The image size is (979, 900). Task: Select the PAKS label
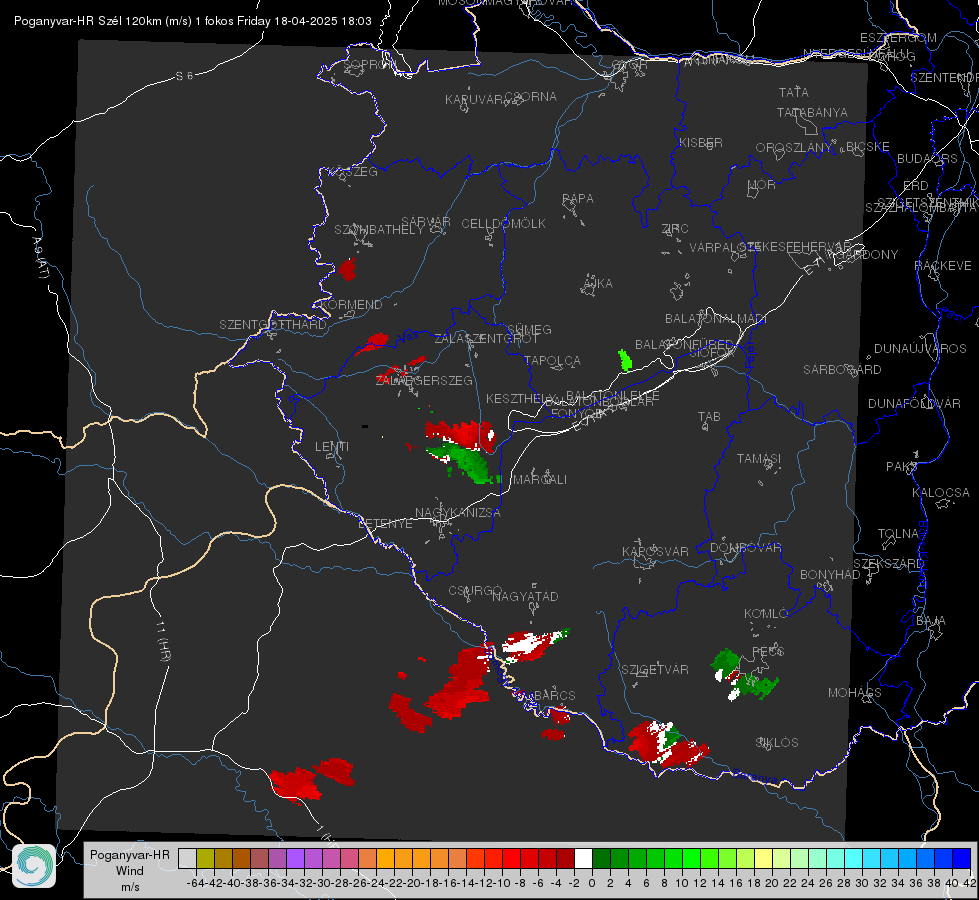(901, 467)
